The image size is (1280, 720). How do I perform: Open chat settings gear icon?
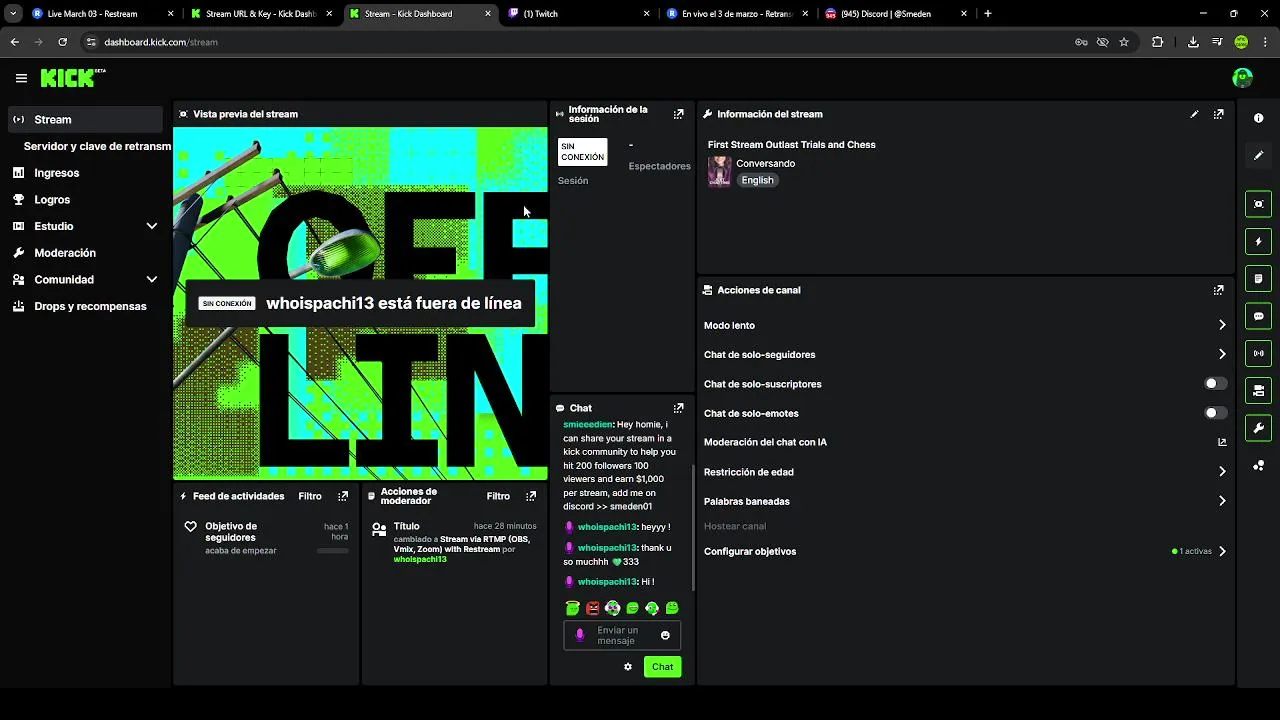click(628, 667)
